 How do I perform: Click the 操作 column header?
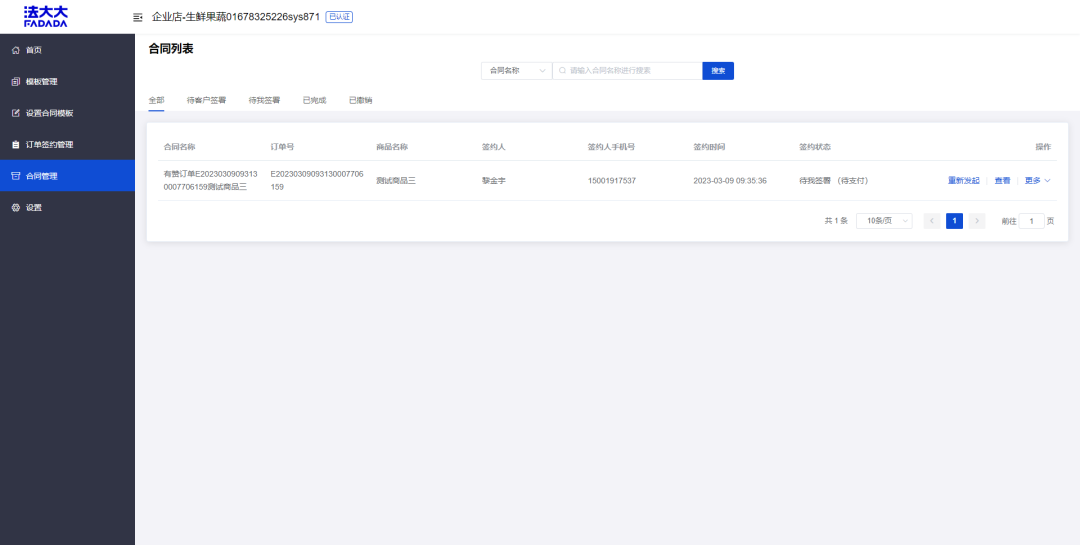(x=1043, y=147)
